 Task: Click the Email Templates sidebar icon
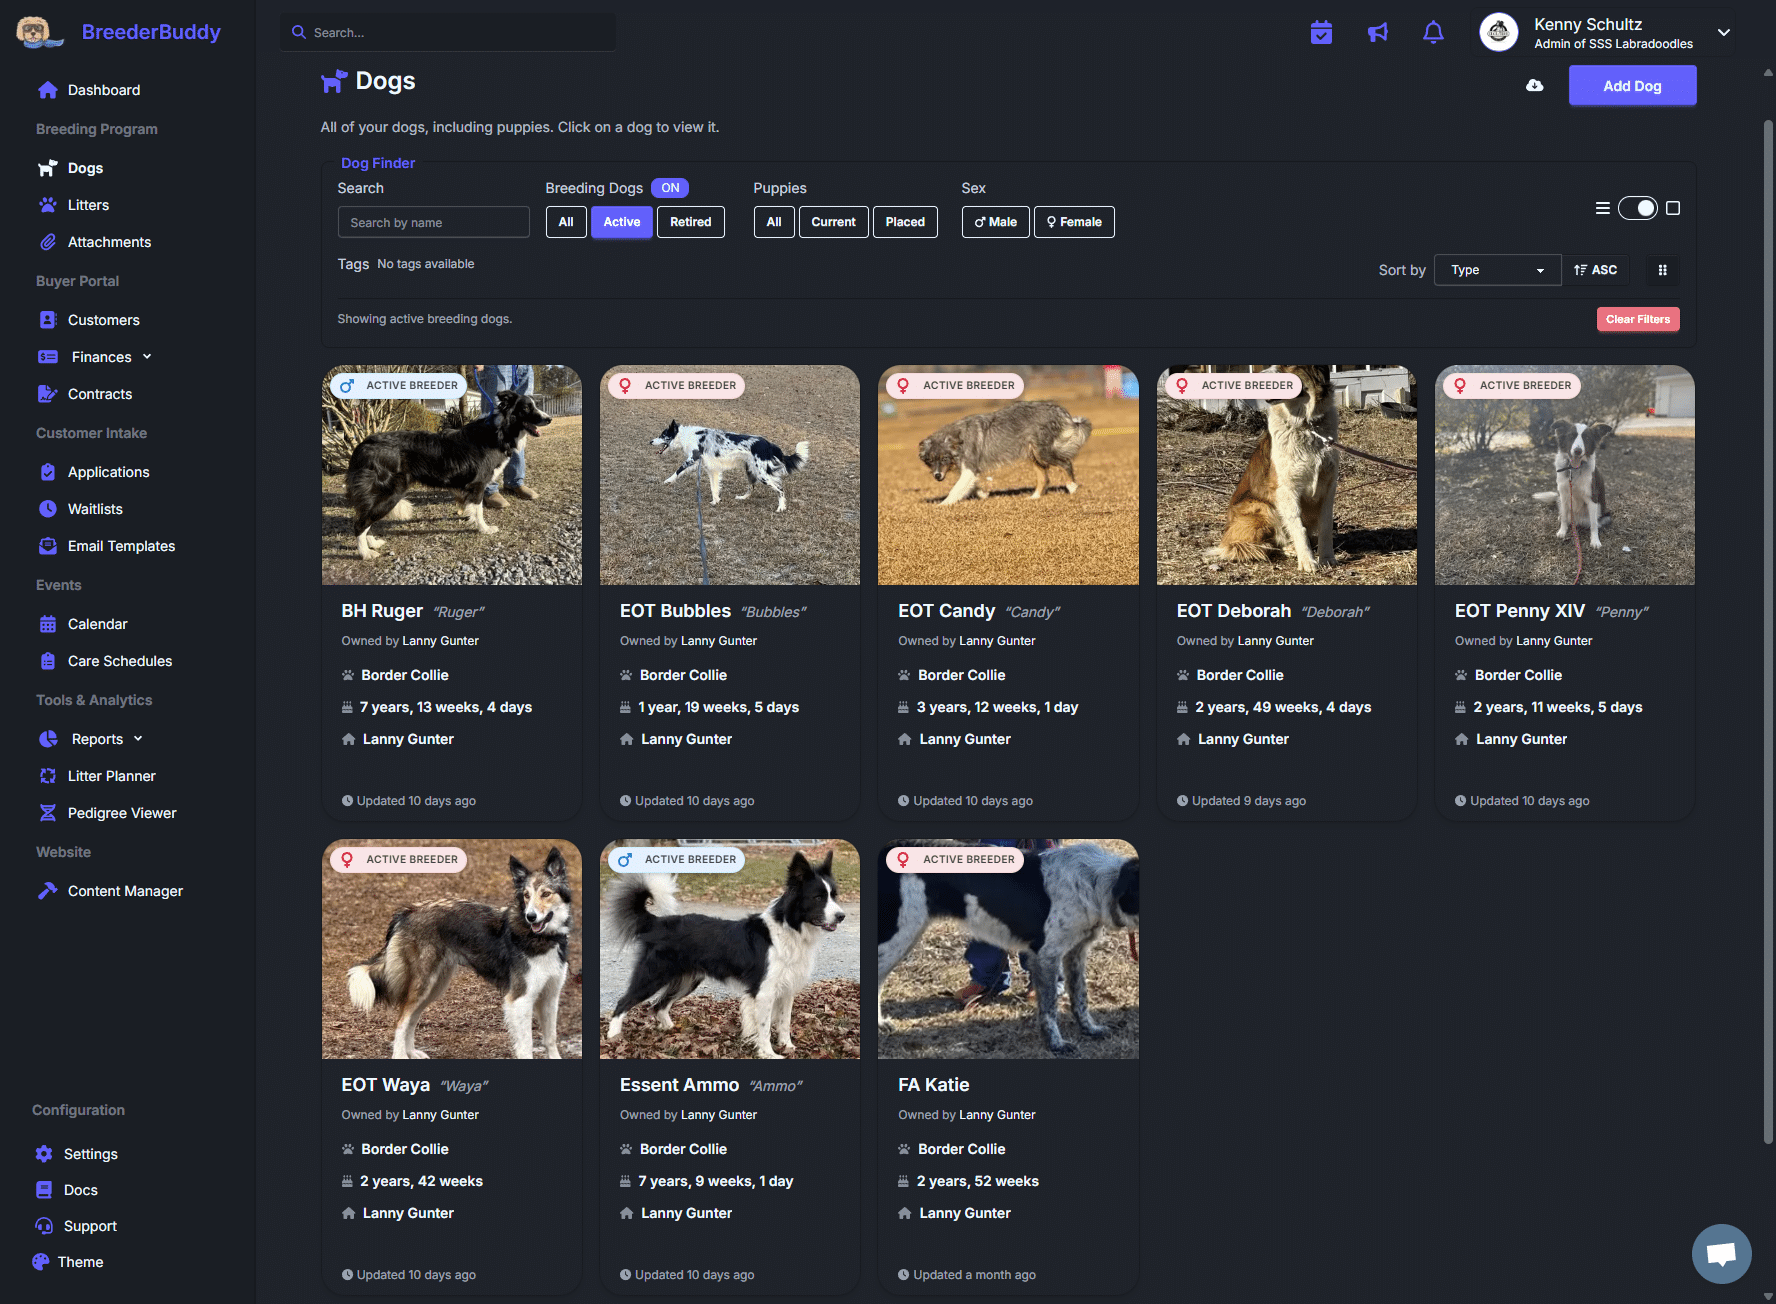coord(48,546)
